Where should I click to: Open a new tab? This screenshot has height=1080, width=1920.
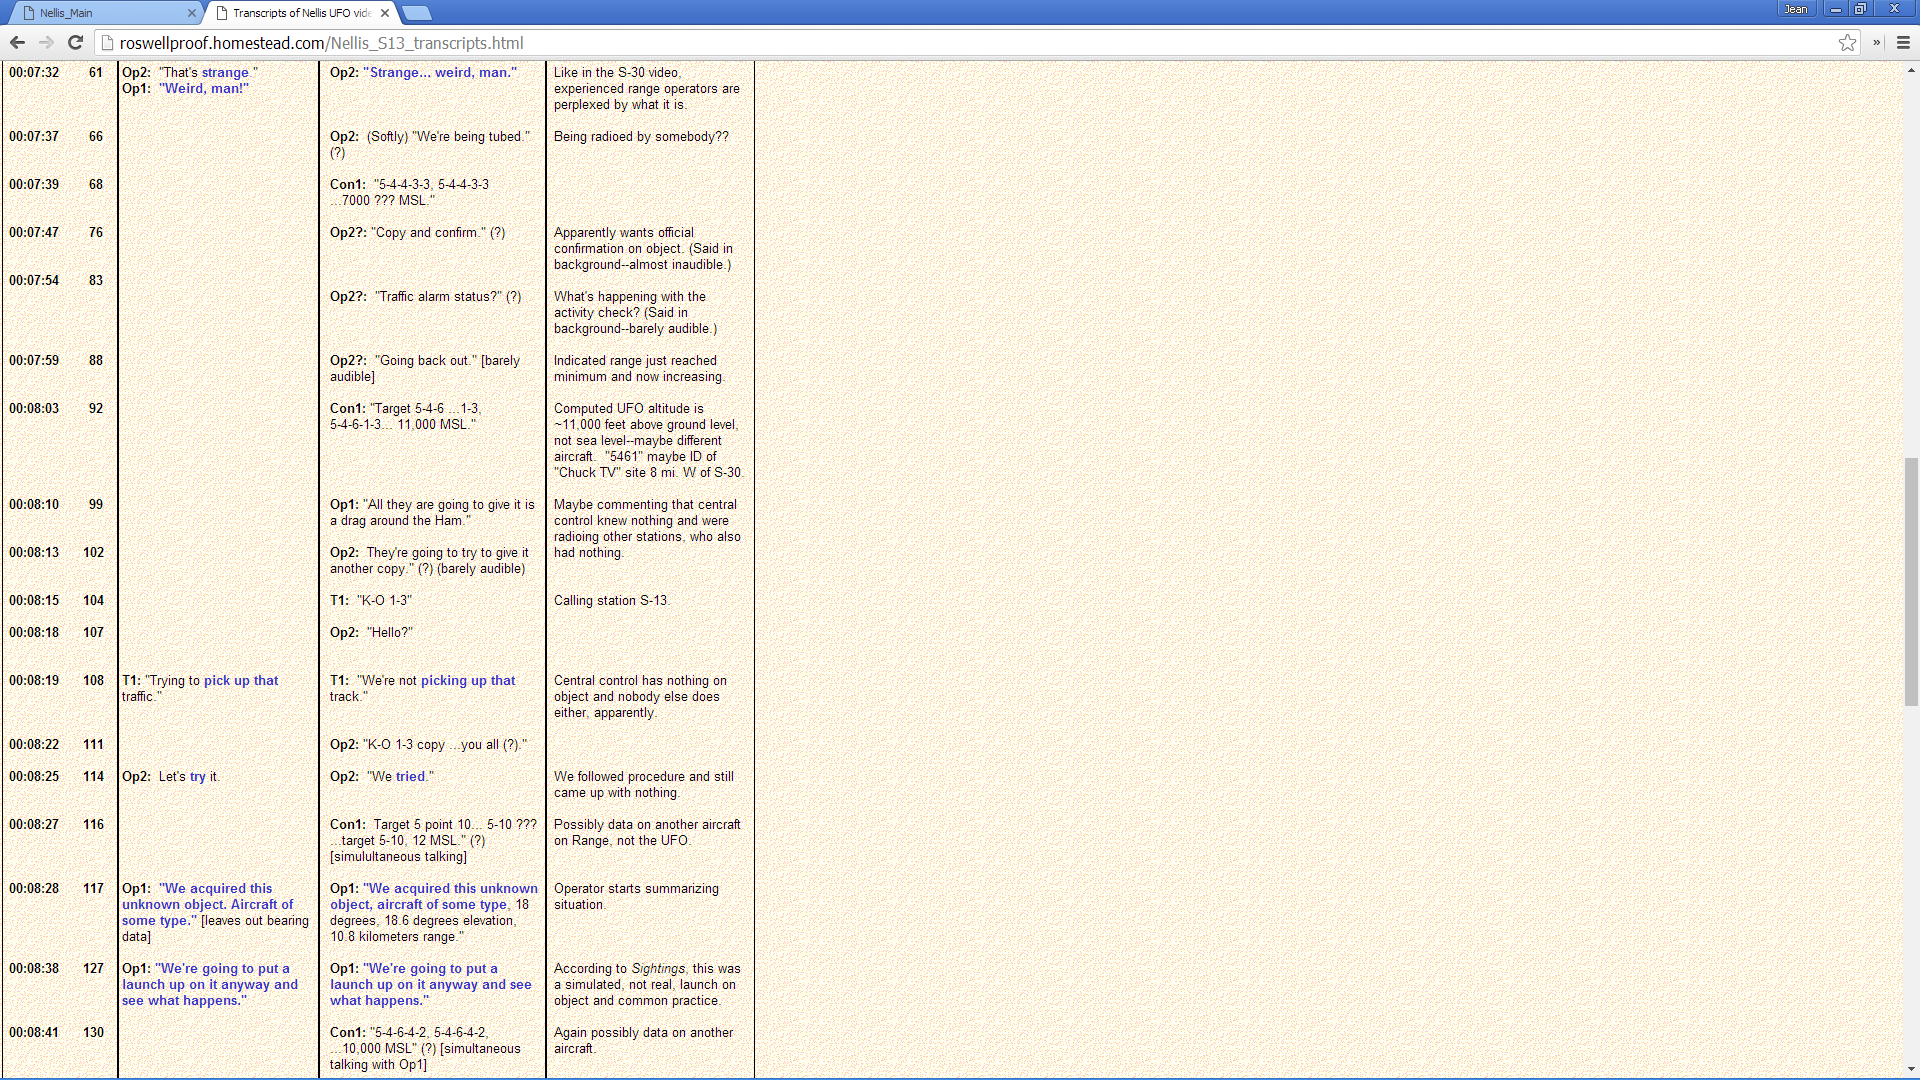416,13
